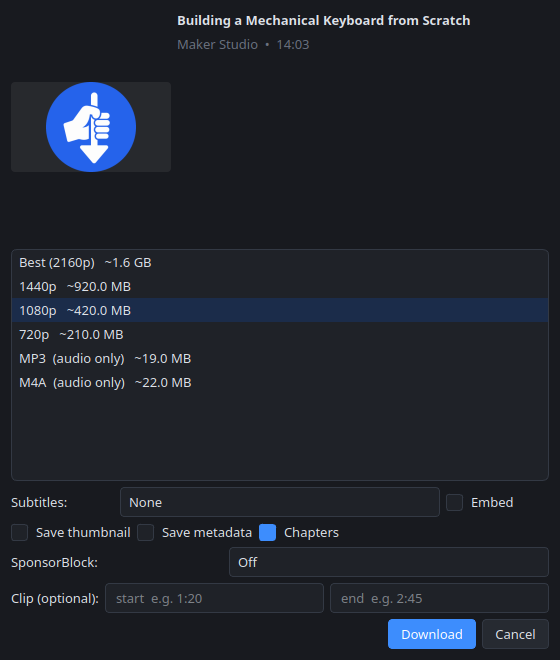Click the Download button
The width and height of the screenshot is (560, 660).
[432, 634]
